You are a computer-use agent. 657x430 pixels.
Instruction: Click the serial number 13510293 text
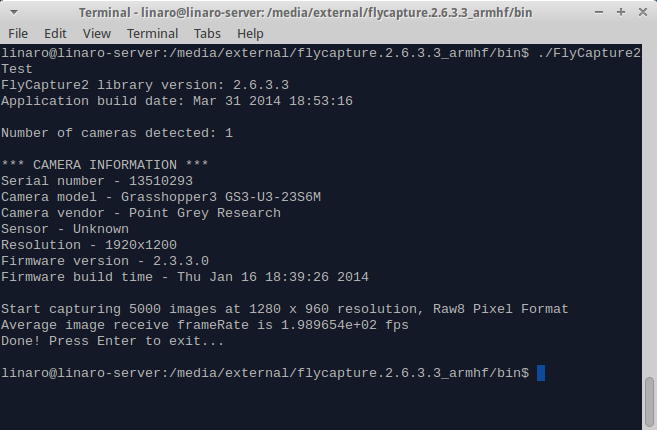[161, 181]
